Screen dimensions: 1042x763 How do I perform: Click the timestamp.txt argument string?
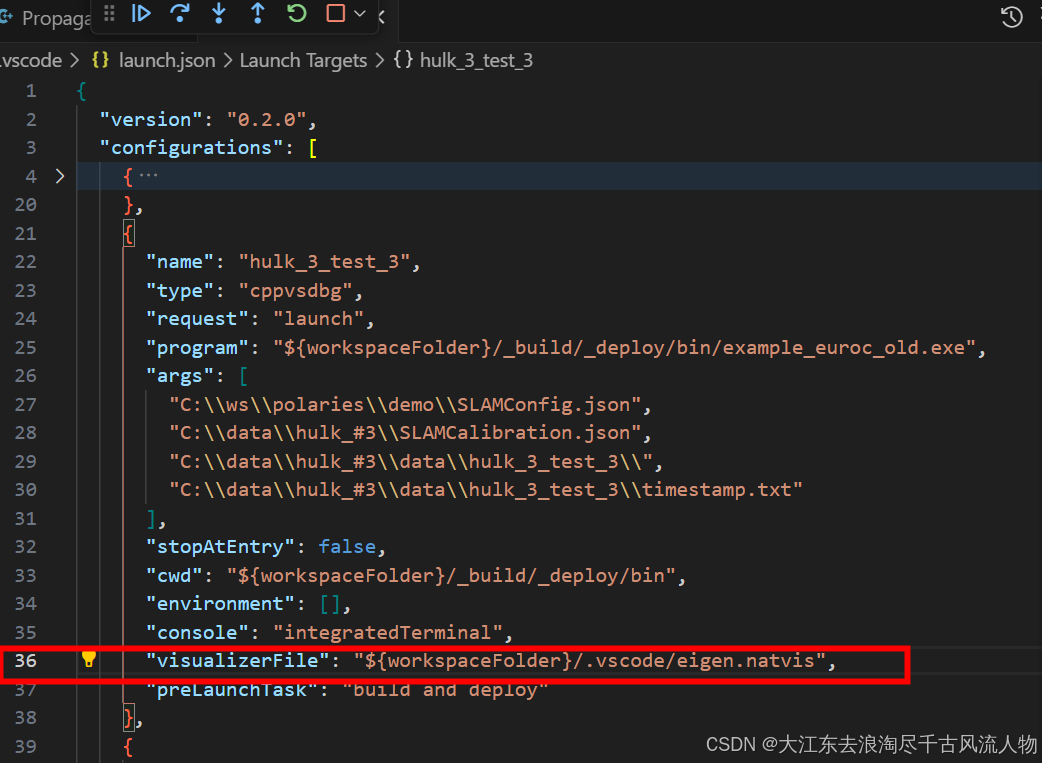point(486,490)
